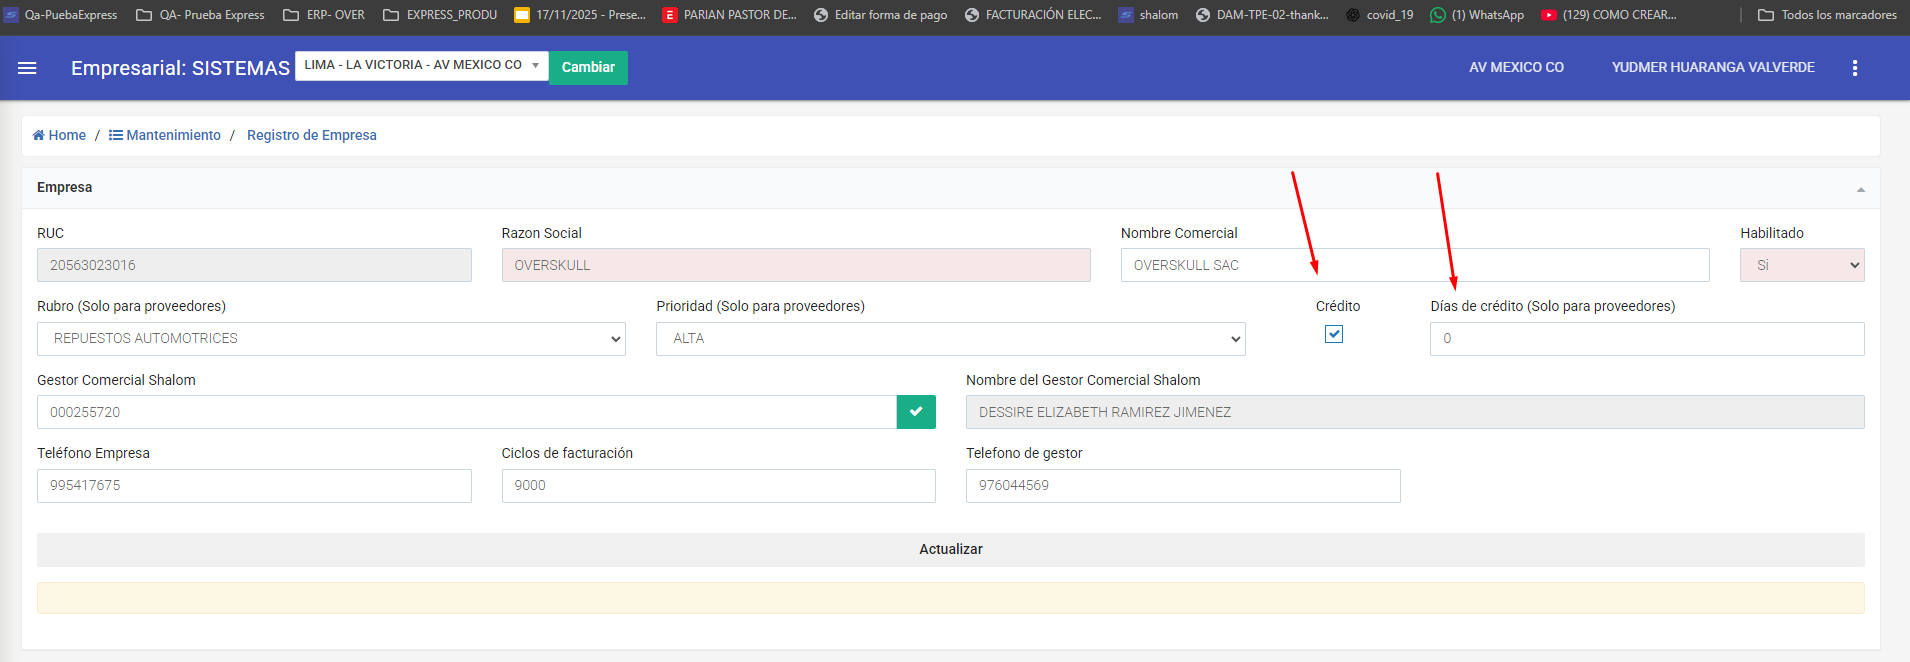The image size is (1910, 662).
Task: Open the Prioridad ALTA dropdown
Action: point(950,339)
